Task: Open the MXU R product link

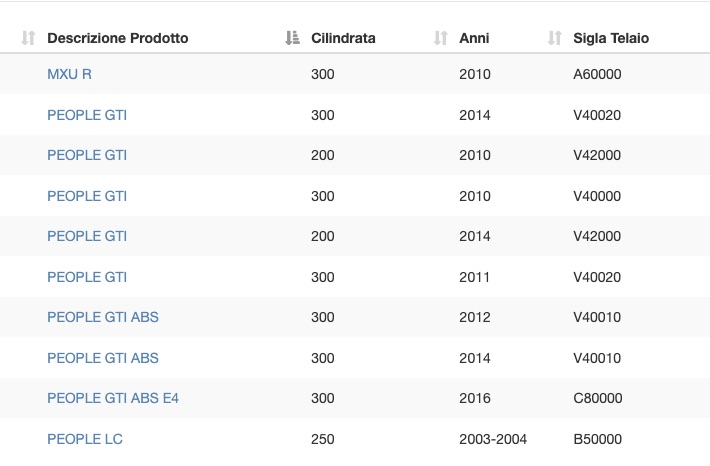Action: point(69,74)
